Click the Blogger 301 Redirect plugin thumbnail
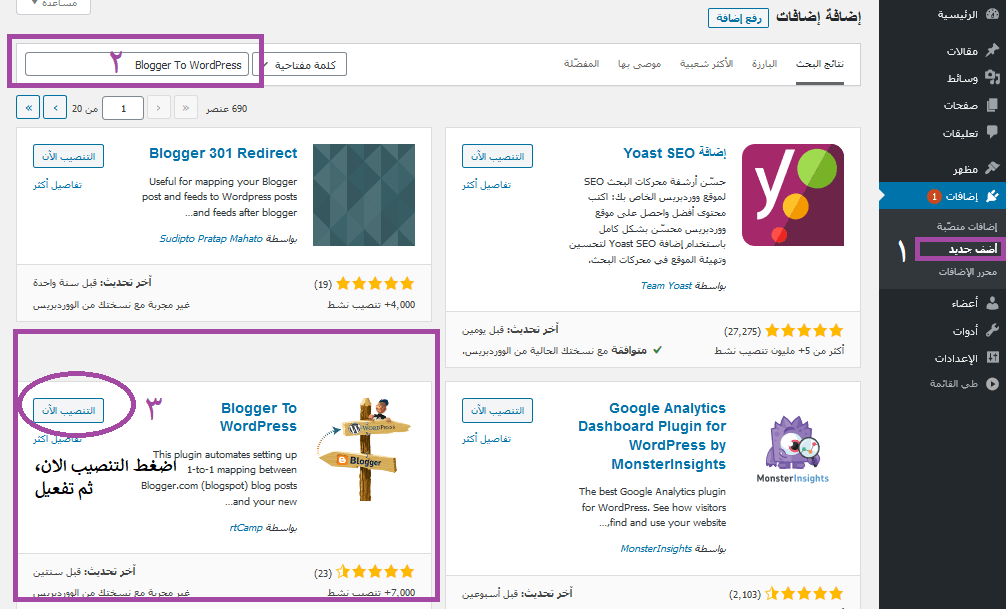The height and width of the screenshot is (609, 1006). pos(364,194)
